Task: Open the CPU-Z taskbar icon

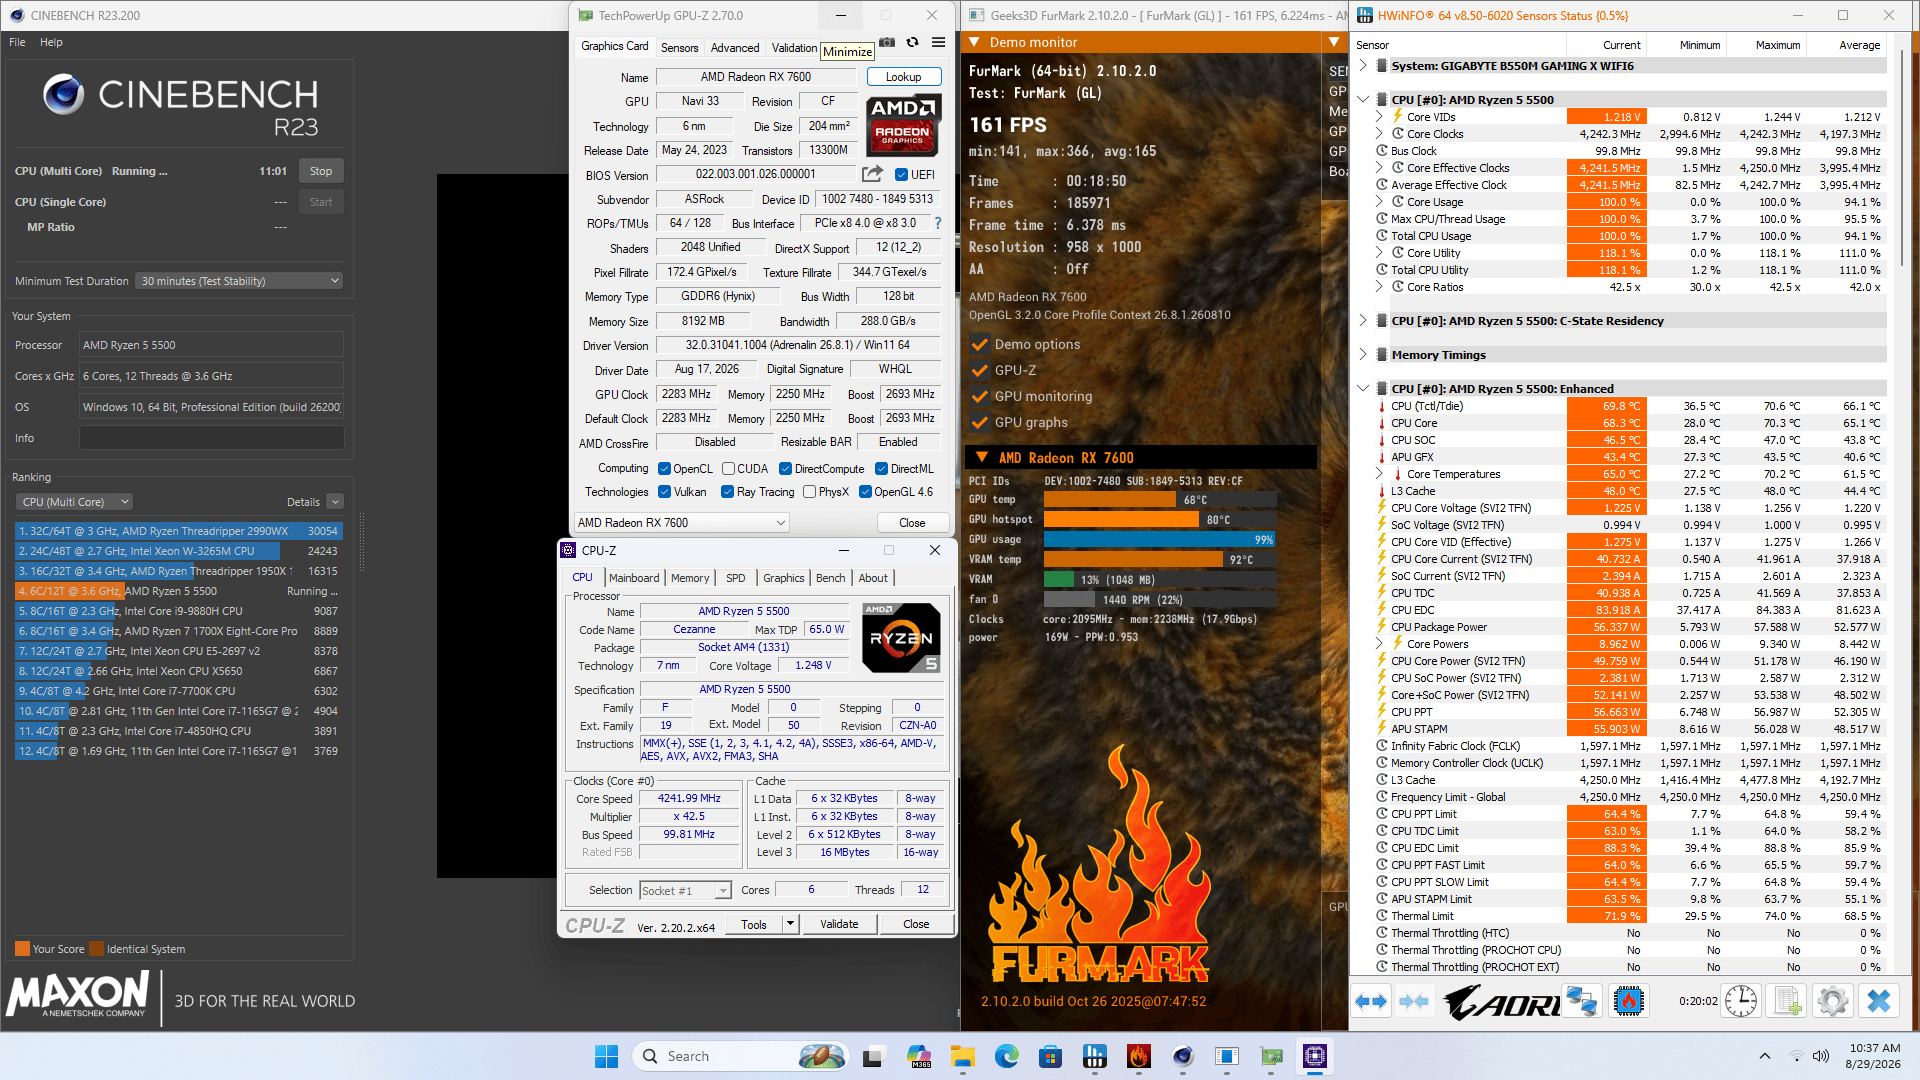Action: [x=1314, y=1056]
